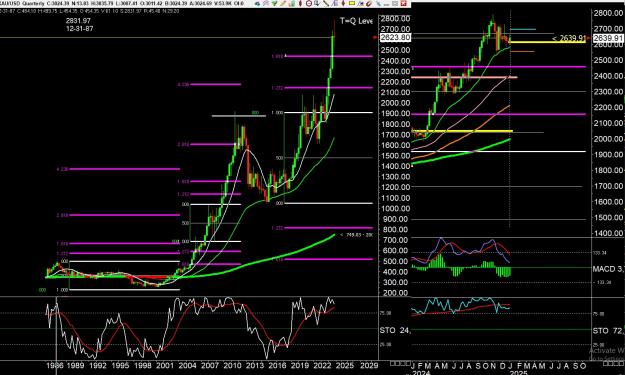Click the MACD 3, indicator label

(609, 269)
